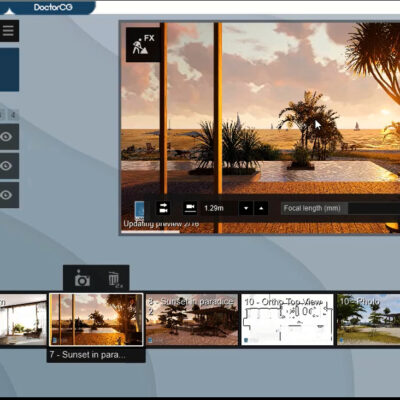Click the large blue panel in the left sidebar

coord(9,69)
